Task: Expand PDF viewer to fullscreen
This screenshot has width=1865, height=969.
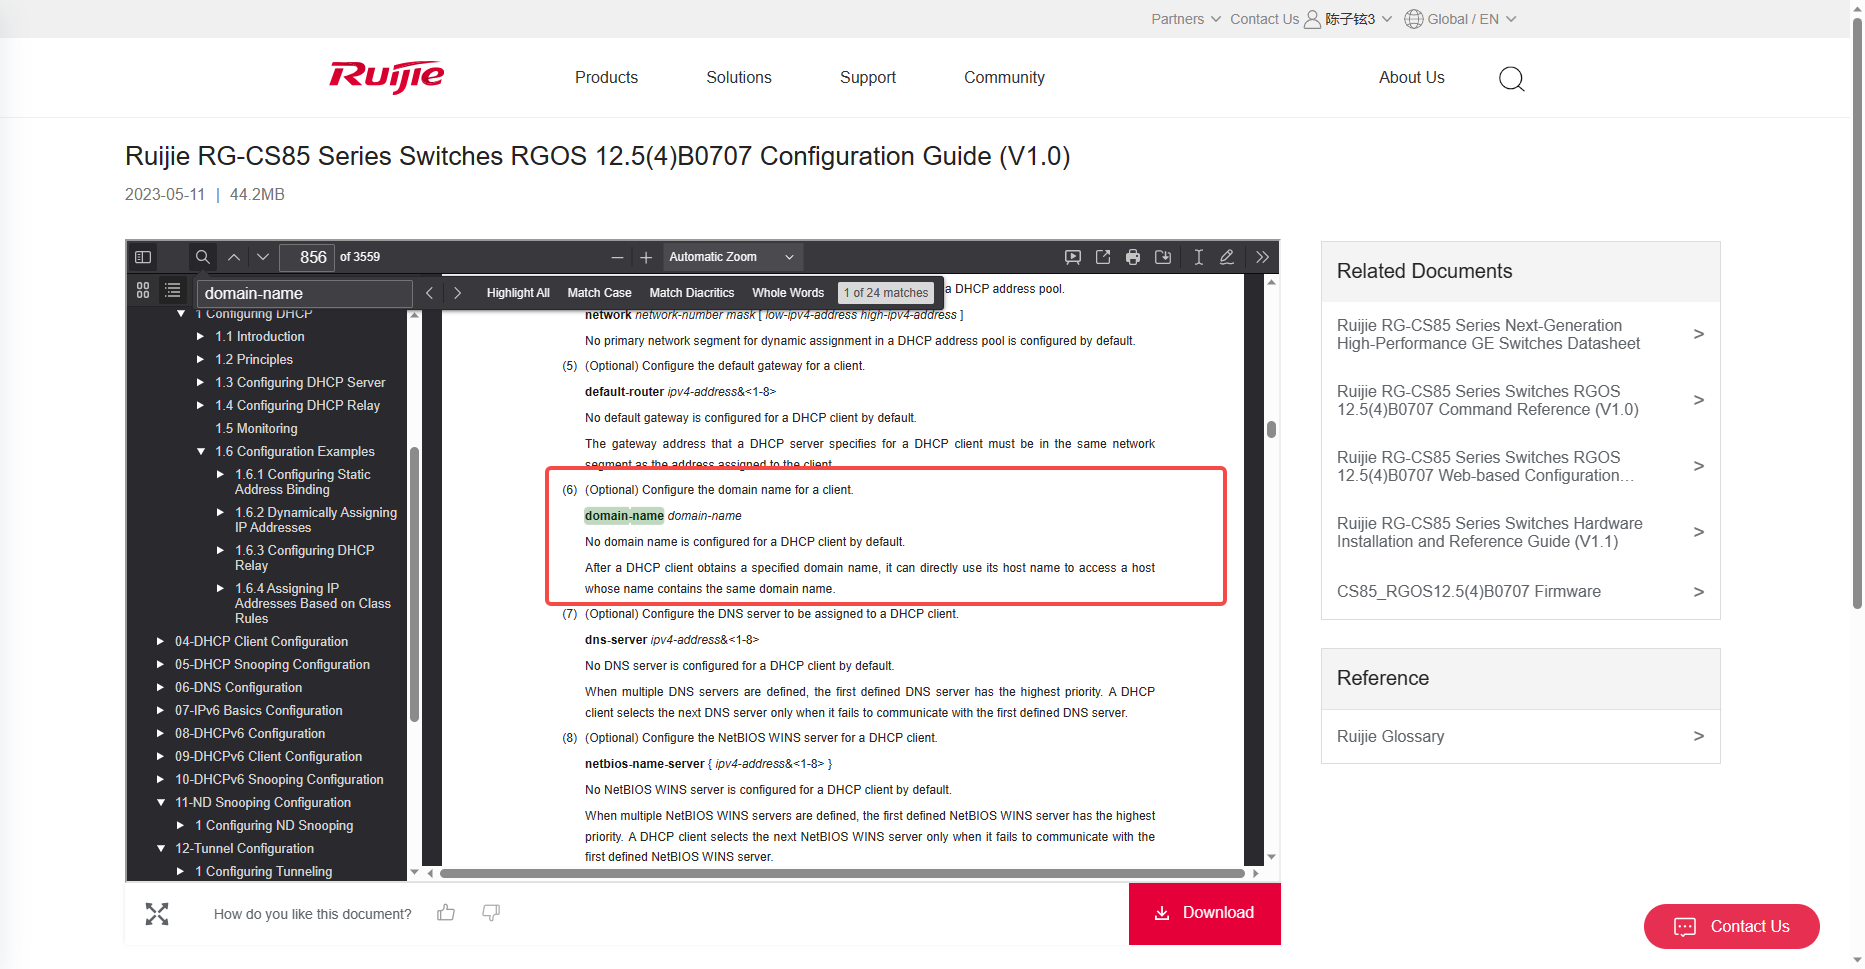Action: [157, 914]
